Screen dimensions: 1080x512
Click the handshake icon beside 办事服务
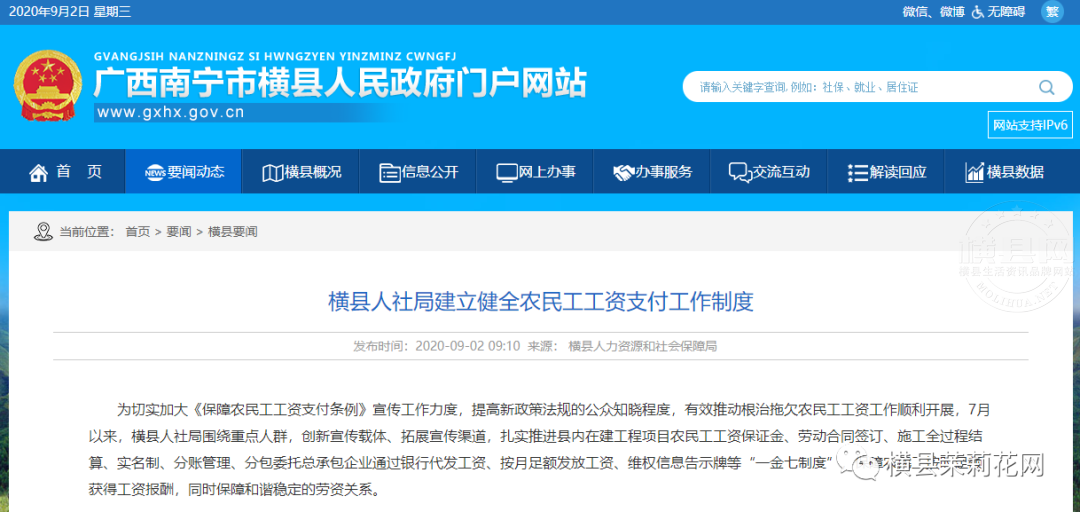pos(623,172)
